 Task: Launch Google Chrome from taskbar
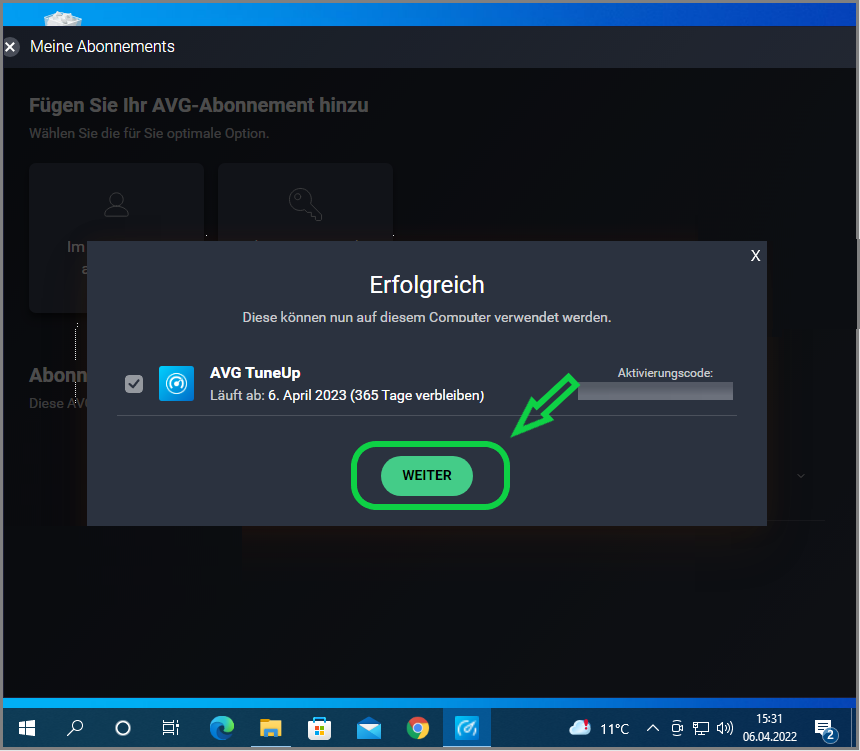click(x=418, y=729)
